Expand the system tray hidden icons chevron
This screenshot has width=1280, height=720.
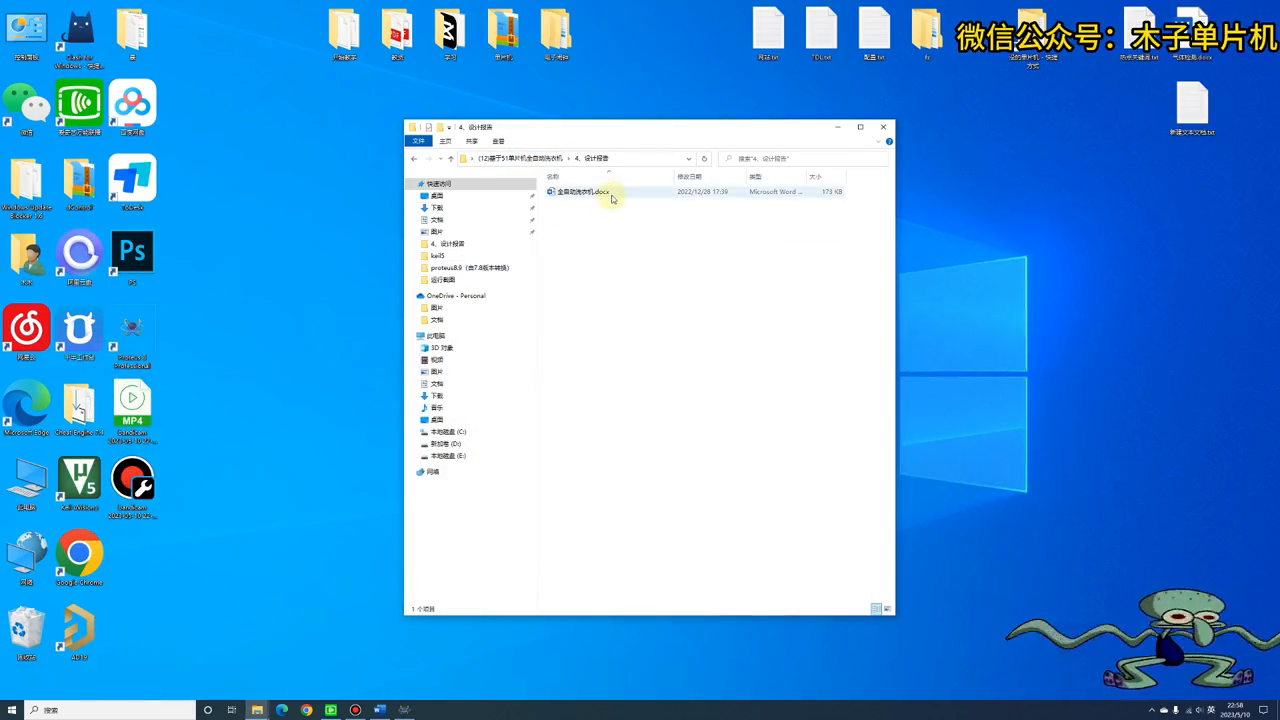click(x=1151, y=710)
